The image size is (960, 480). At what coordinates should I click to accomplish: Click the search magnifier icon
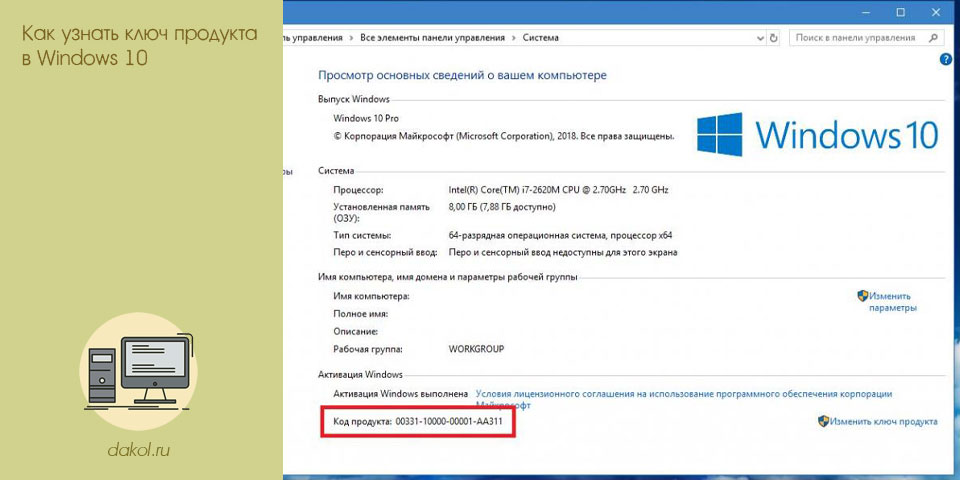tap(934, 38)
